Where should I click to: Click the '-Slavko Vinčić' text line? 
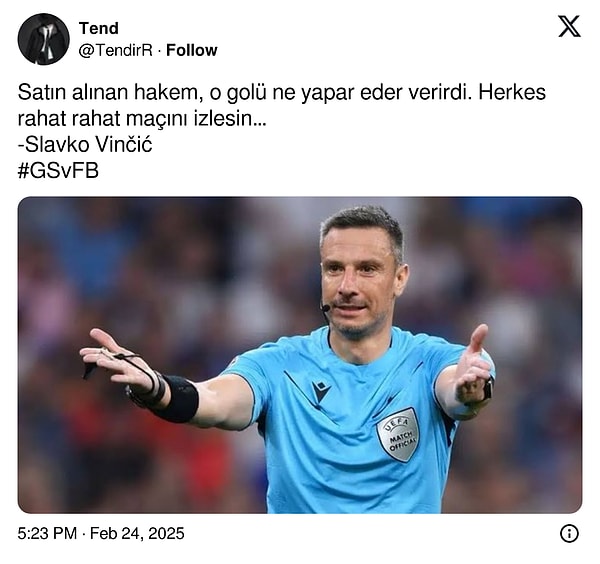pos(85,144)
